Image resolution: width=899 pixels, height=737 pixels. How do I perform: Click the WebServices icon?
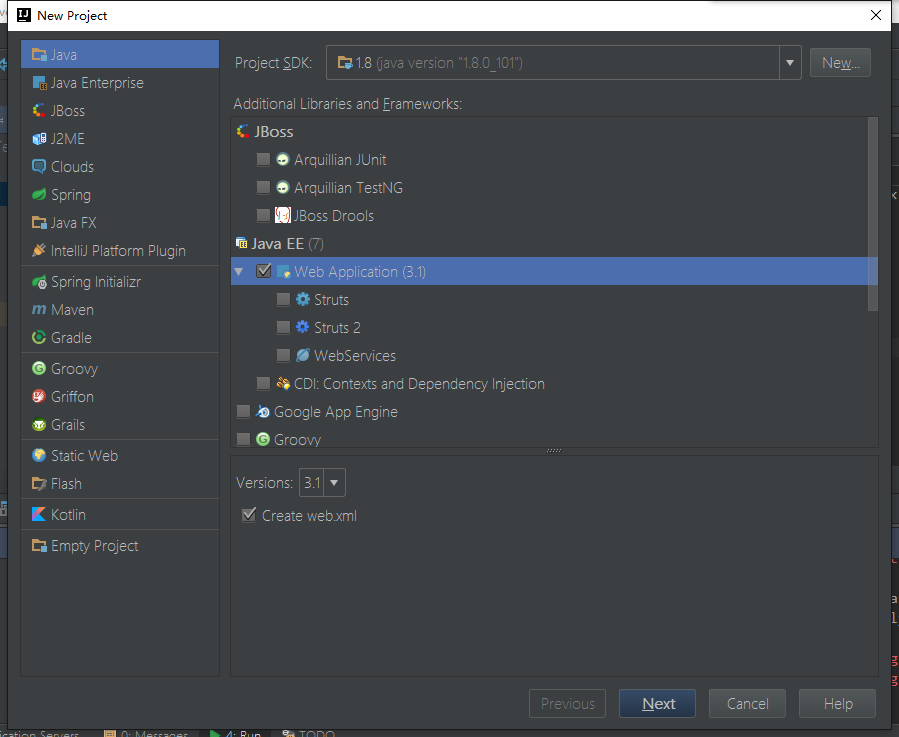[x=303, y=355]
